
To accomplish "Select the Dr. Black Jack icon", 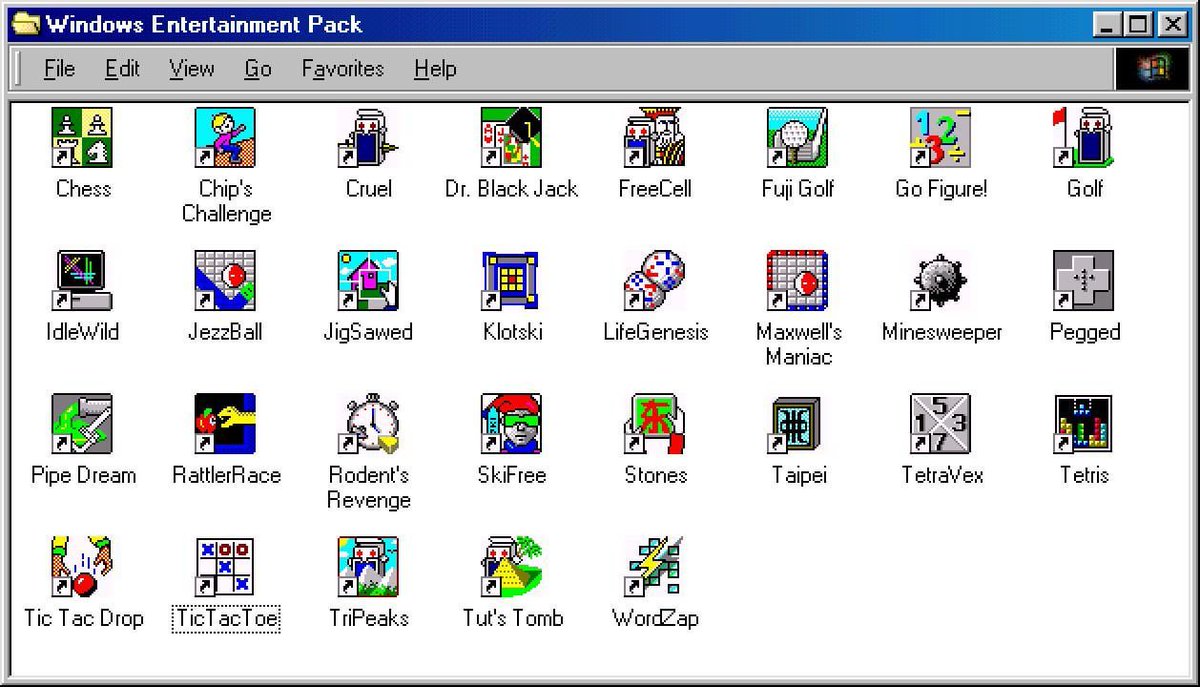I will (x=512, y=138).
